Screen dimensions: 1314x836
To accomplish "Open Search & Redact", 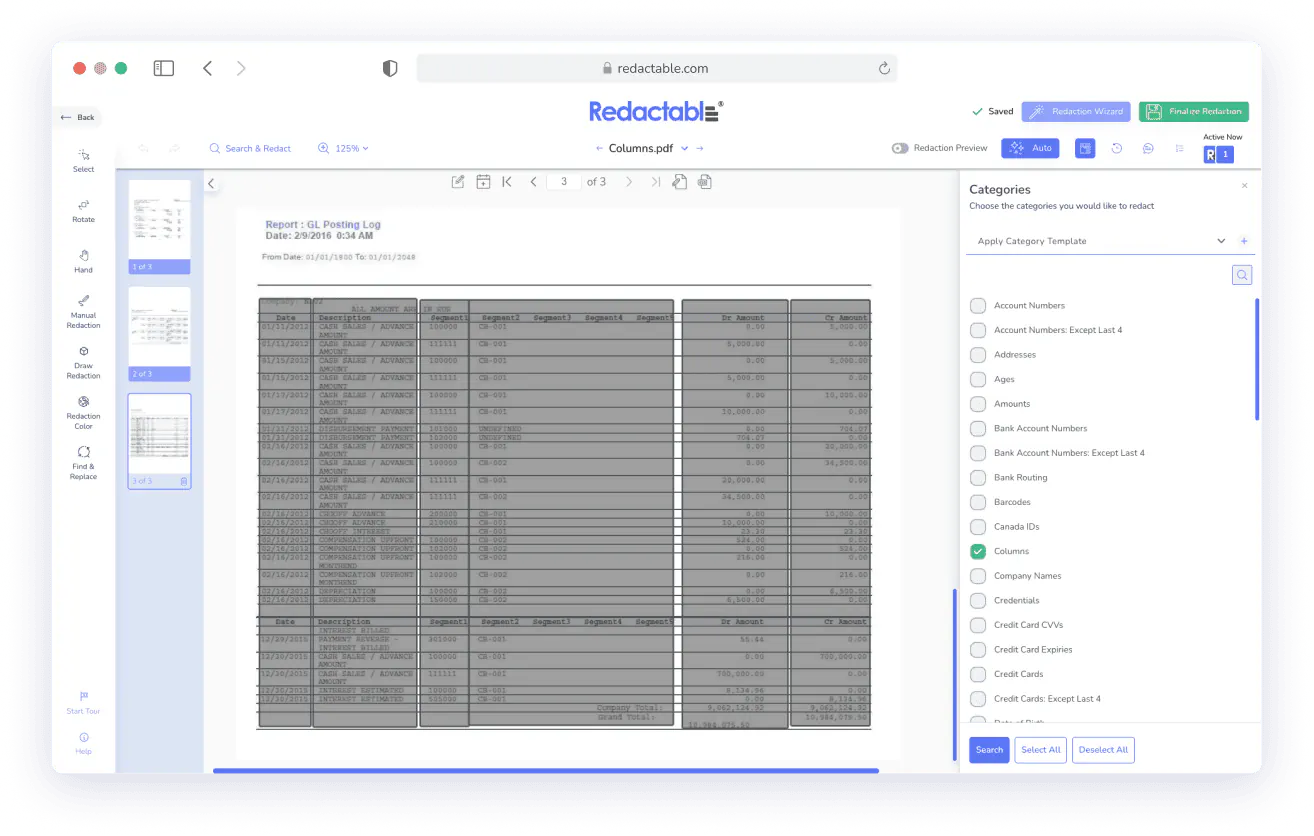I will point(250,148).
